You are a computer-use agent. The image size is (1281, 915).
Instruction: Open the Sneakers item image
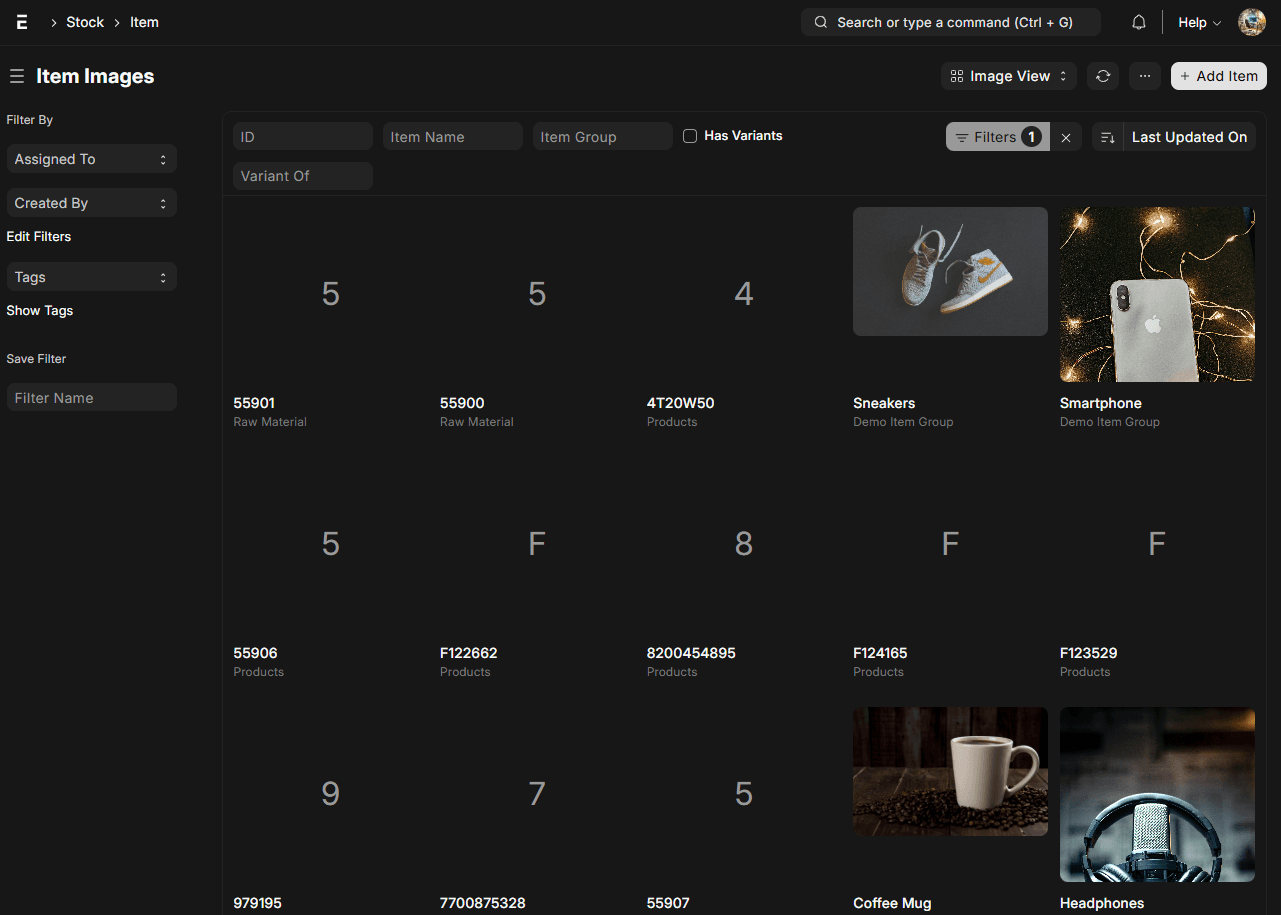click(x=950, y=271)
